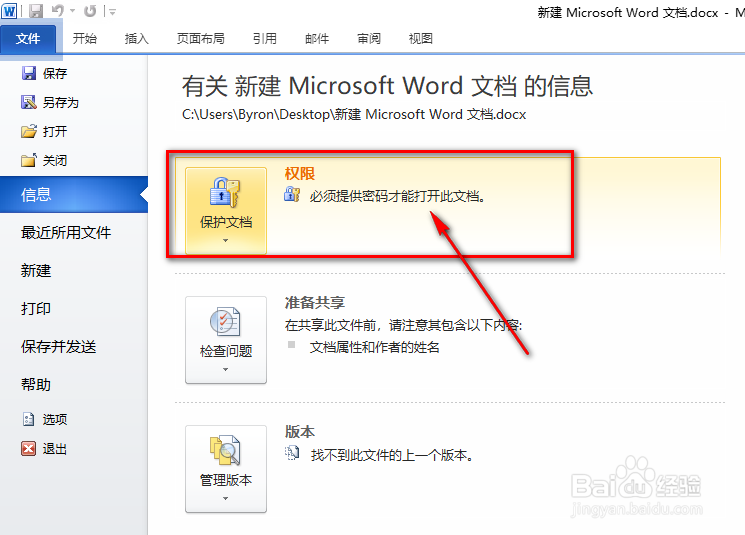Viewport: 745px width, 535px height.
Task: Switch to the 插入 ribbon tab
Action: (137, 38)
